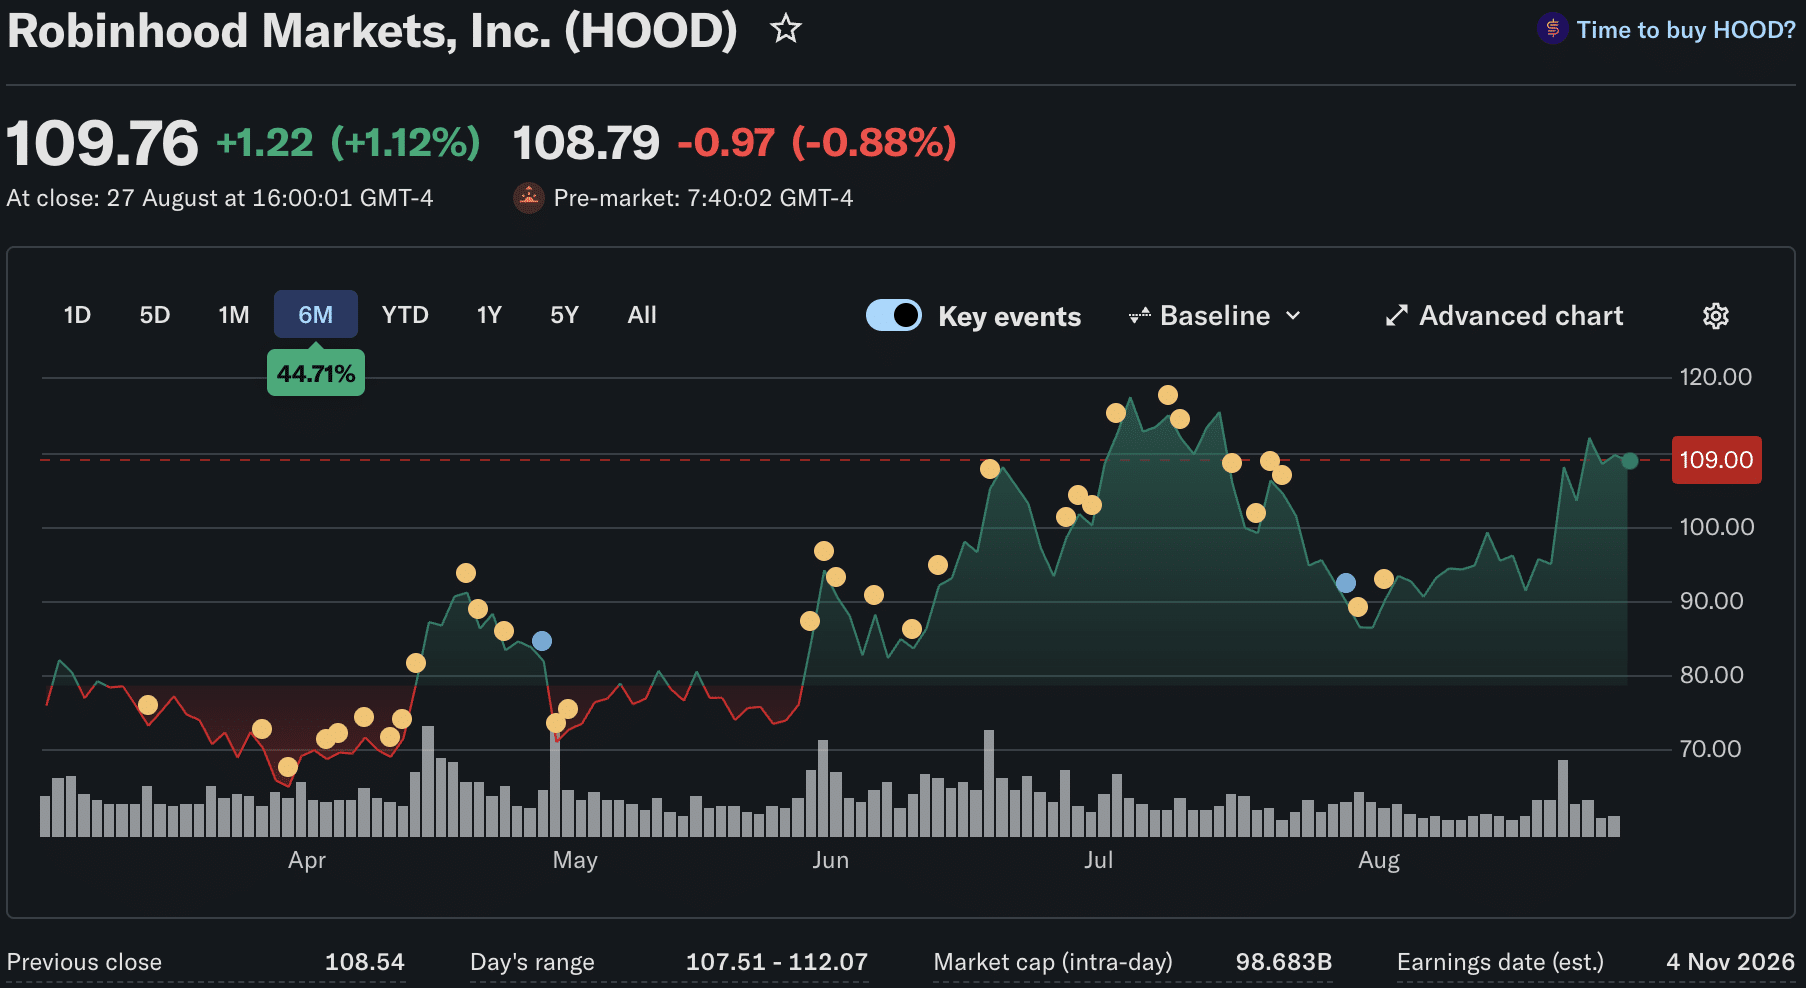The height and width of the screenshot is (988, 1806).
Task: Click the Day's range label
Action: [x=532, y=962]
